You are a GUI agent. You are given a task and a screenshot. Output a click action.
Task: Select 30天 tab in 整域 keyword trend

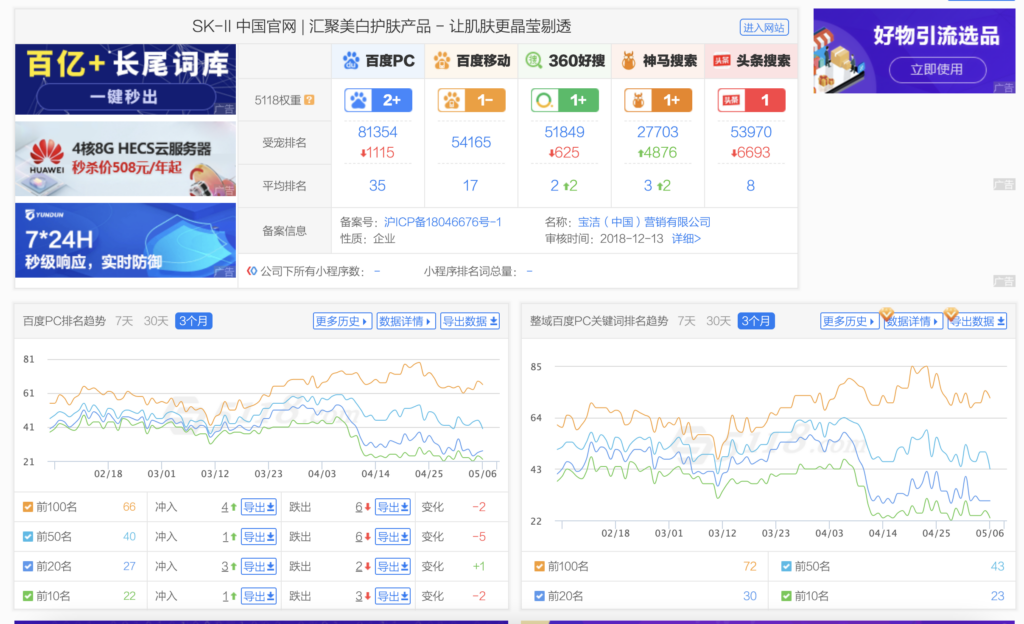718,321
